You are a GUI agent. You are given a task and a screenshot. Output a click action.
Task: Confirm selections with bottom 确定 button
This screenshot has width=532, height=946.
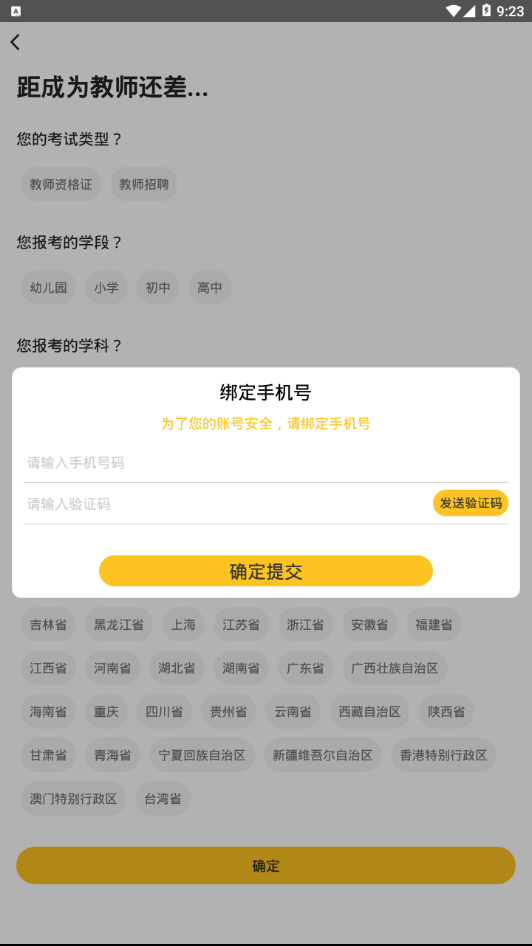[x=266, y=866]
